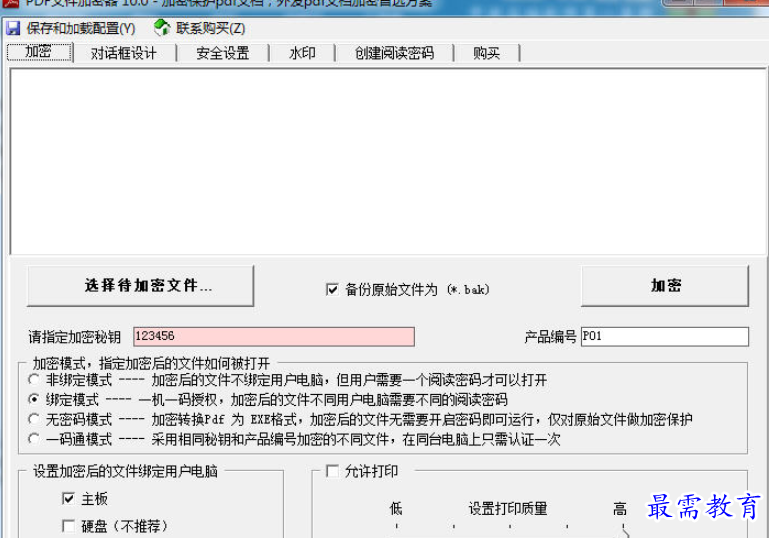Switch to the 加密 tab
Image resolution: width=769 pixels, height=538 pixels.
click(x=40, y=52)
